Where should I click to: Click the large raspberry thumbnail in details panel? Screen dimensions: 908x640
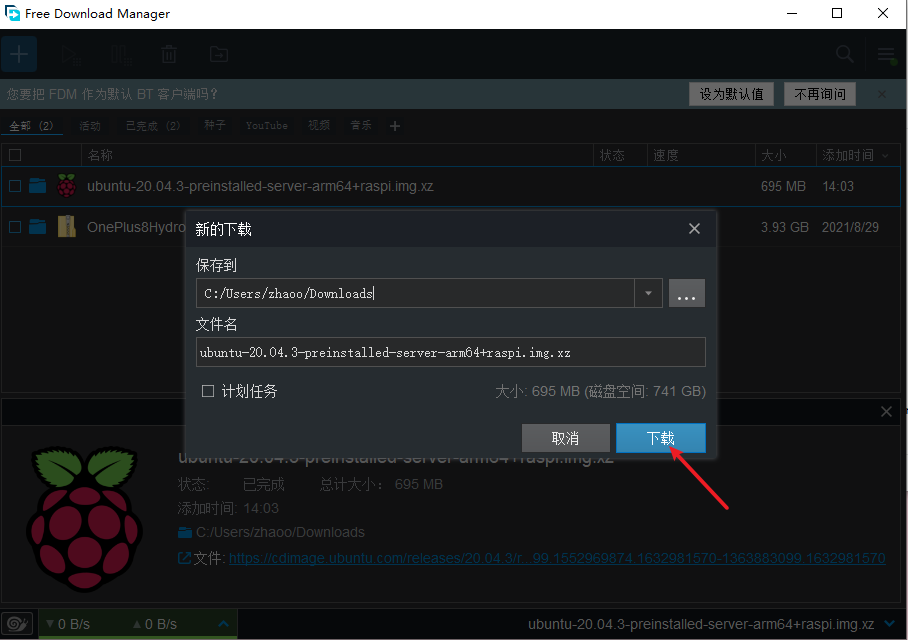(85, 519)
